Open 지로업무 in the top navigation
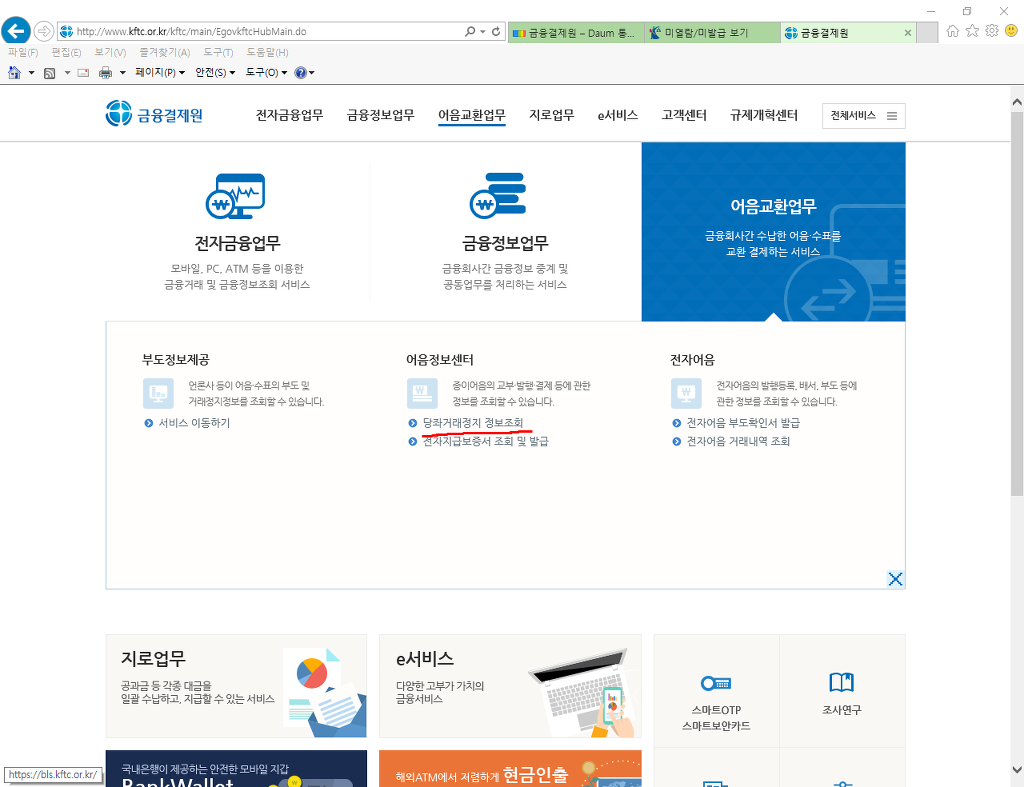The height and width of the screenshot is (787, 1024). coord(552,116)
